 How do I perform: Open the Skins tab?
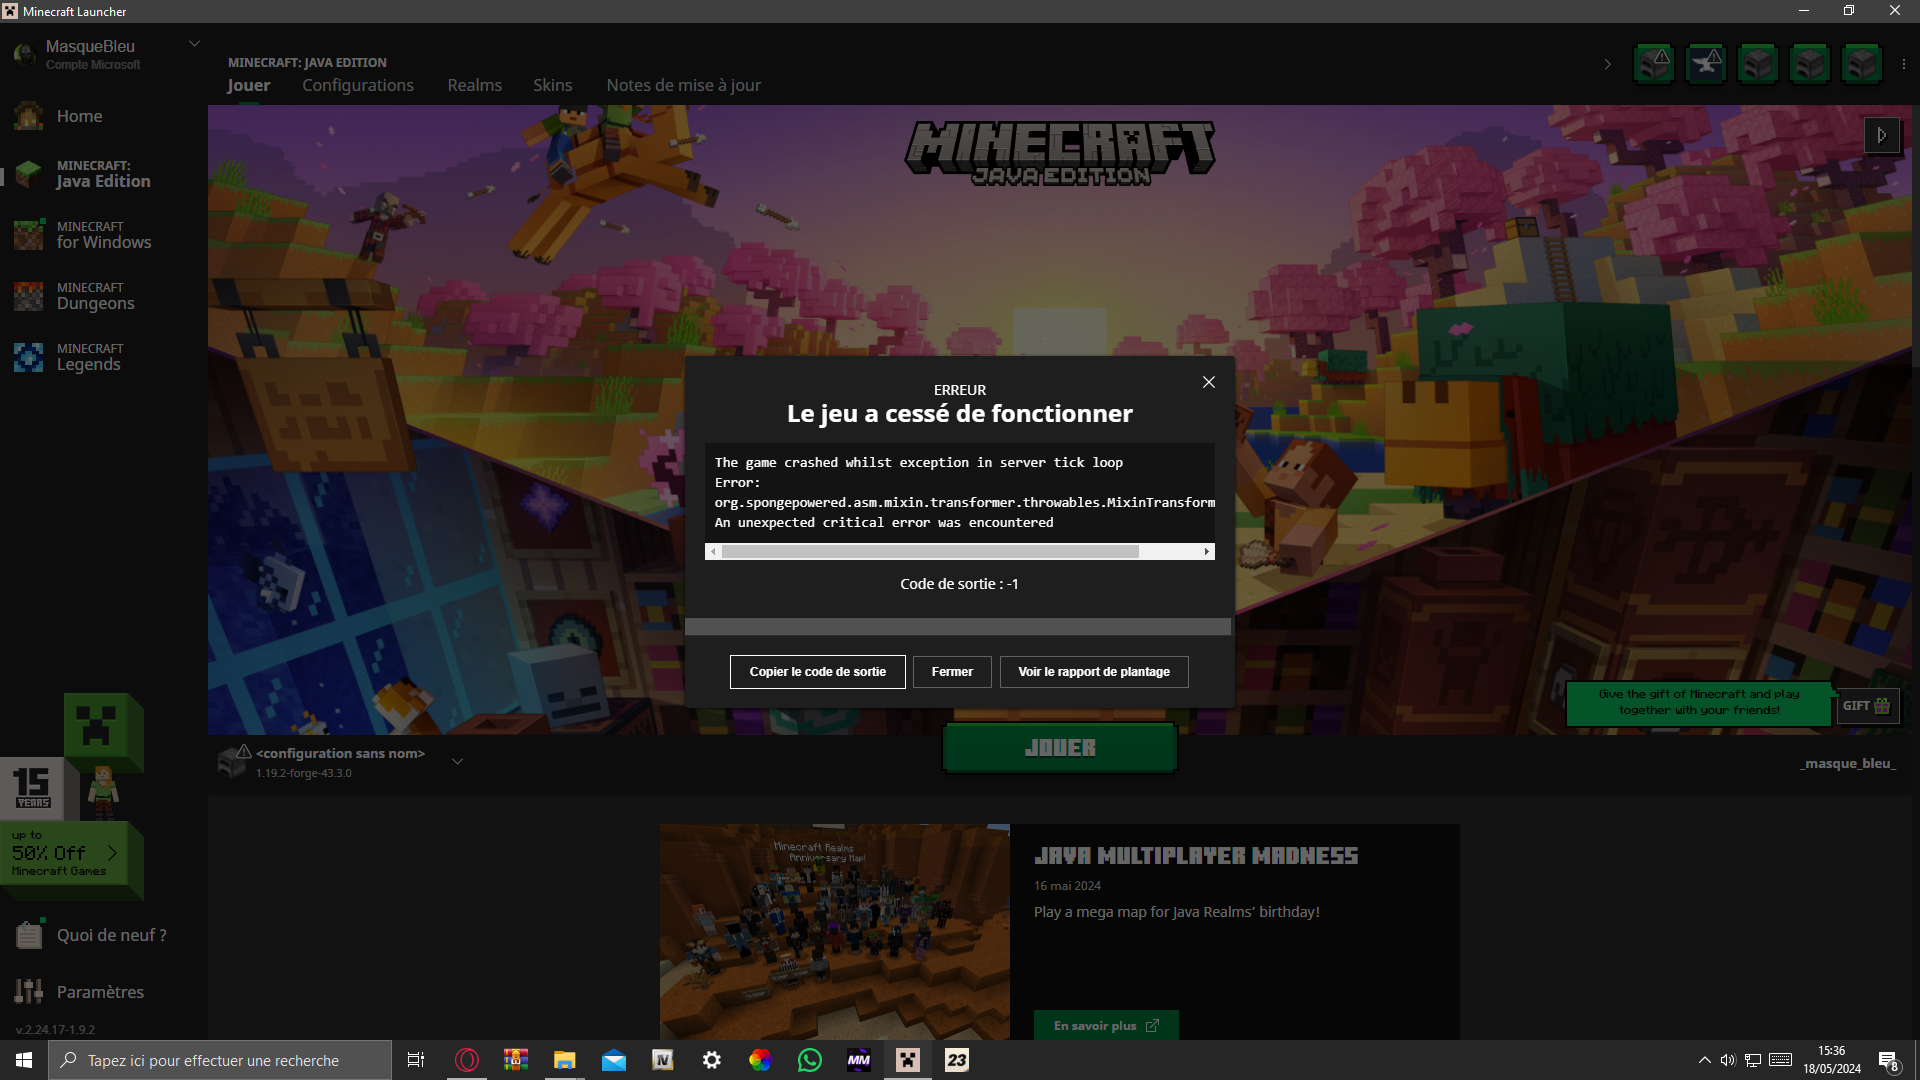(x=553, y=85)
